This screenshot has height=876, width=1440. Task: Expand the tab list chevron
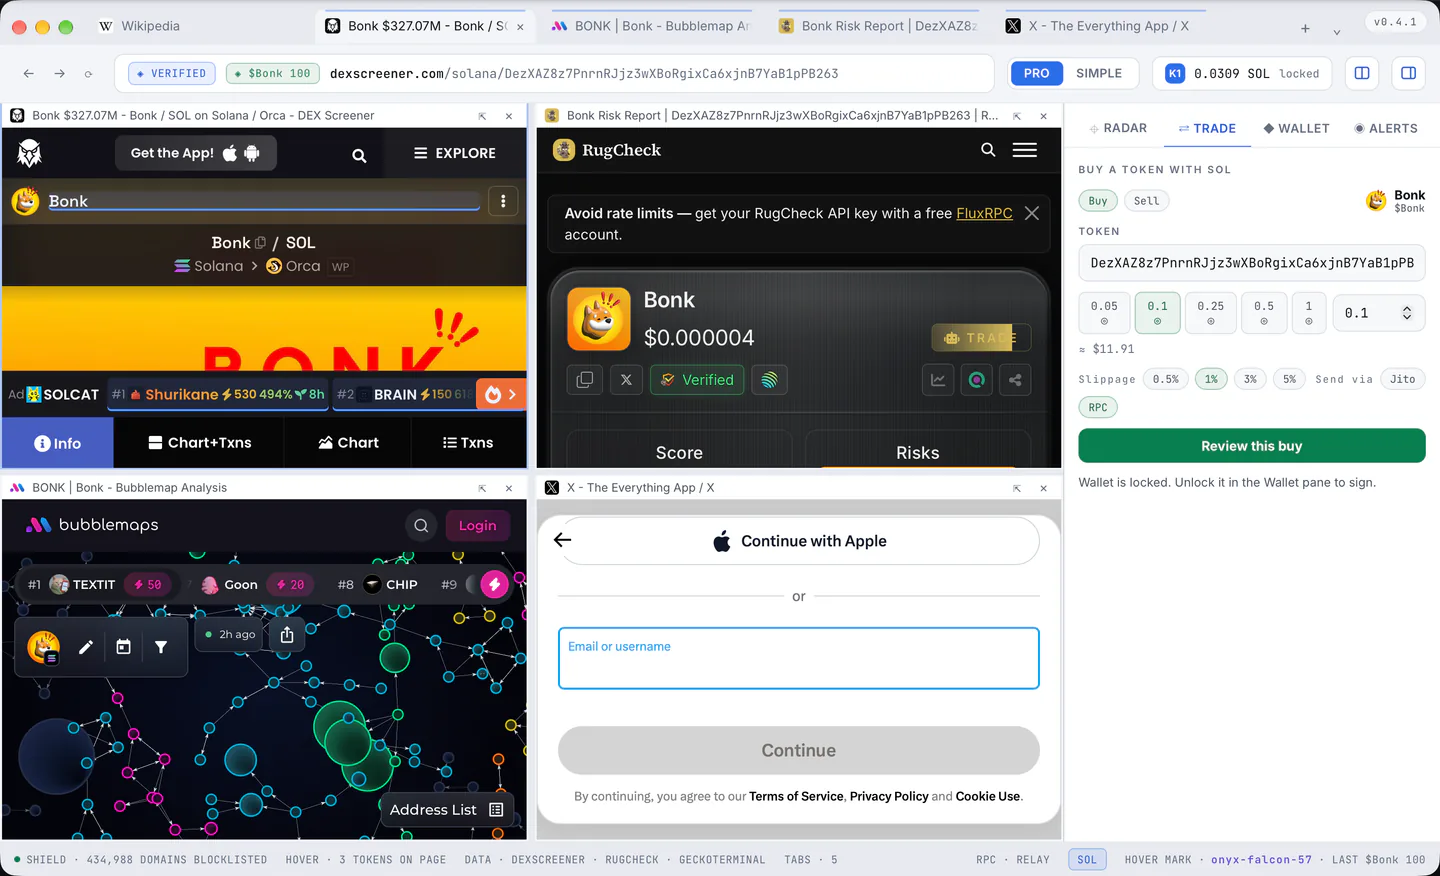click(1337, 32)
